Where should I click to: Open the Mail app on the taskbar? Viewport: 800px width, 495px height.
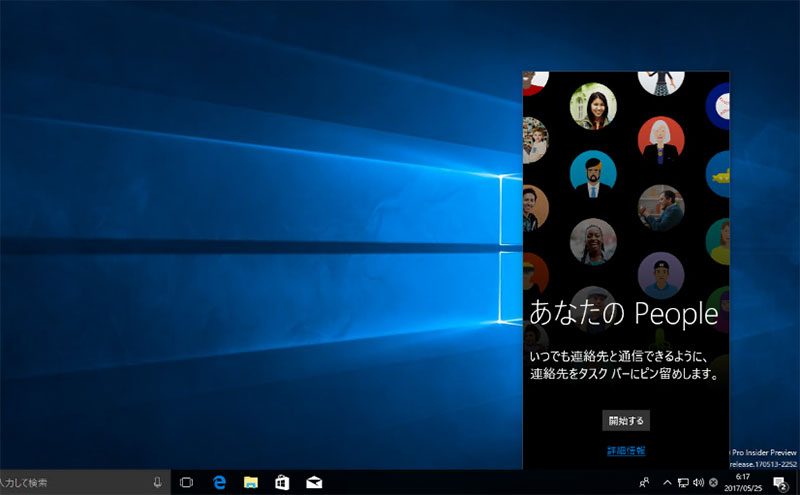click(314, 482)
